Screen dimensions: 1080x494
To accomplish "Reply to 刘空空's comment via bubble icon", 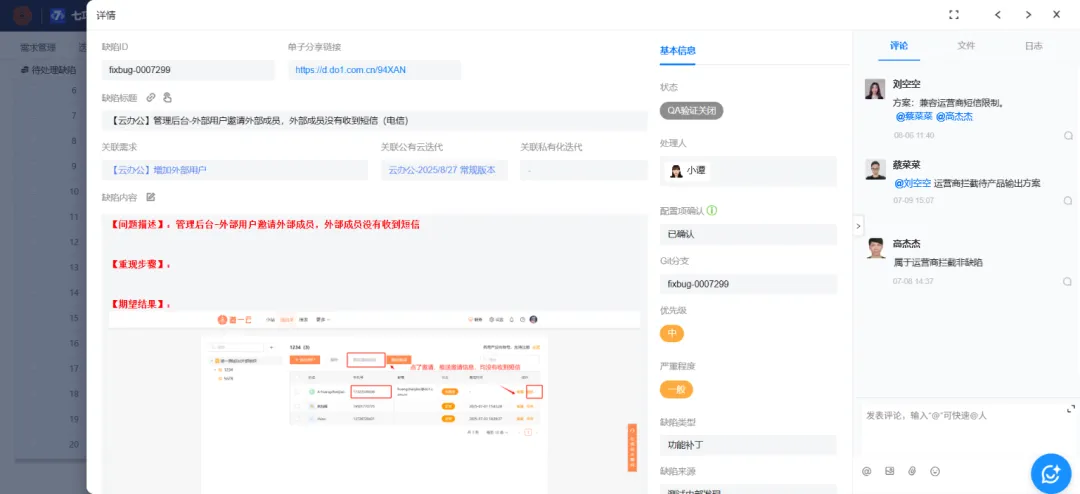I will 1067,135.
